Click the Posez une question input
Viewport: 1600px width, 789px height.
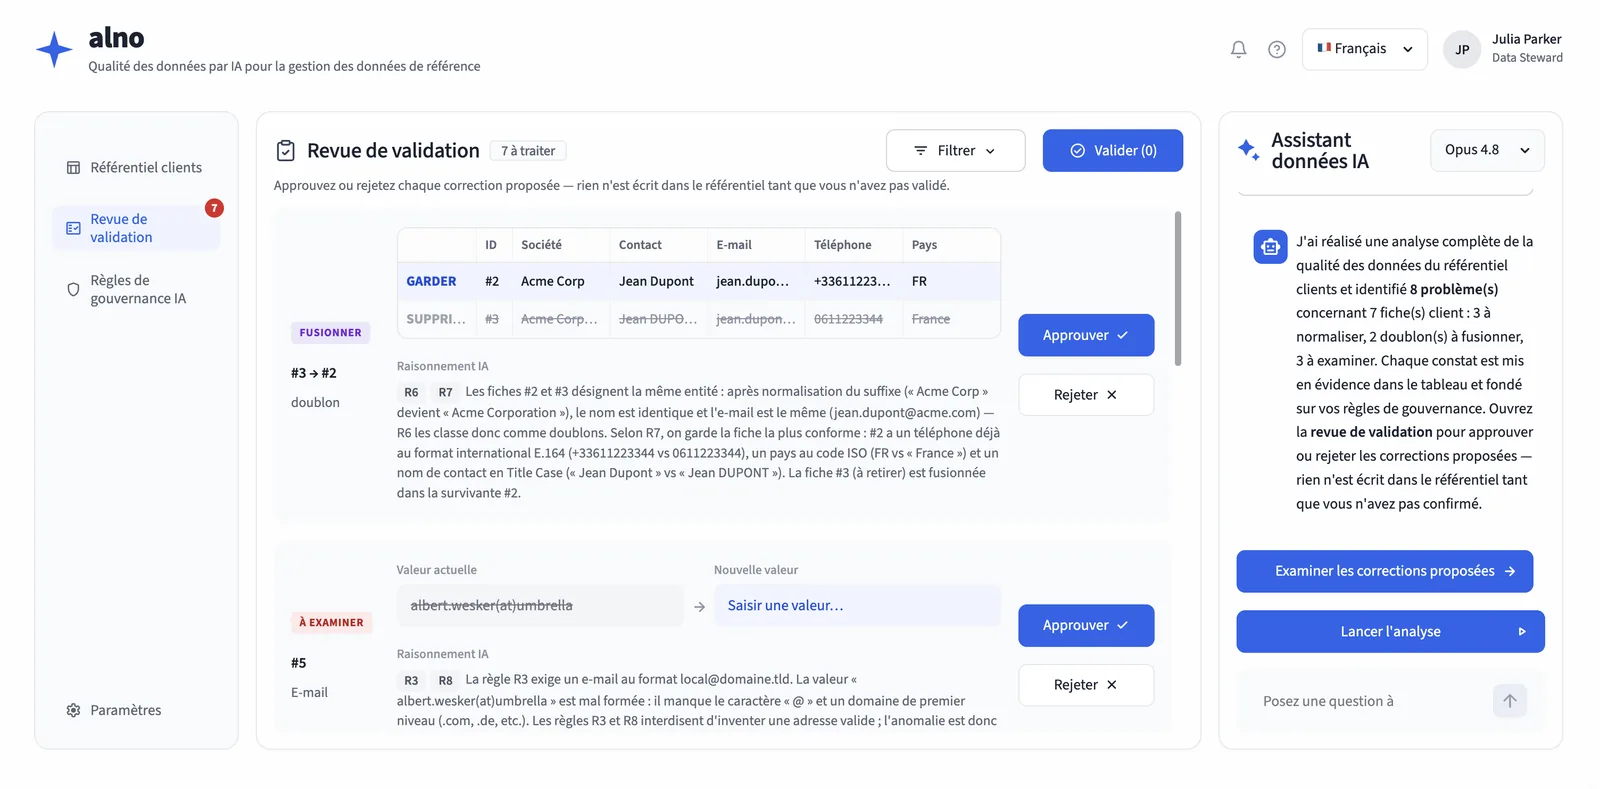[1370, 701]
